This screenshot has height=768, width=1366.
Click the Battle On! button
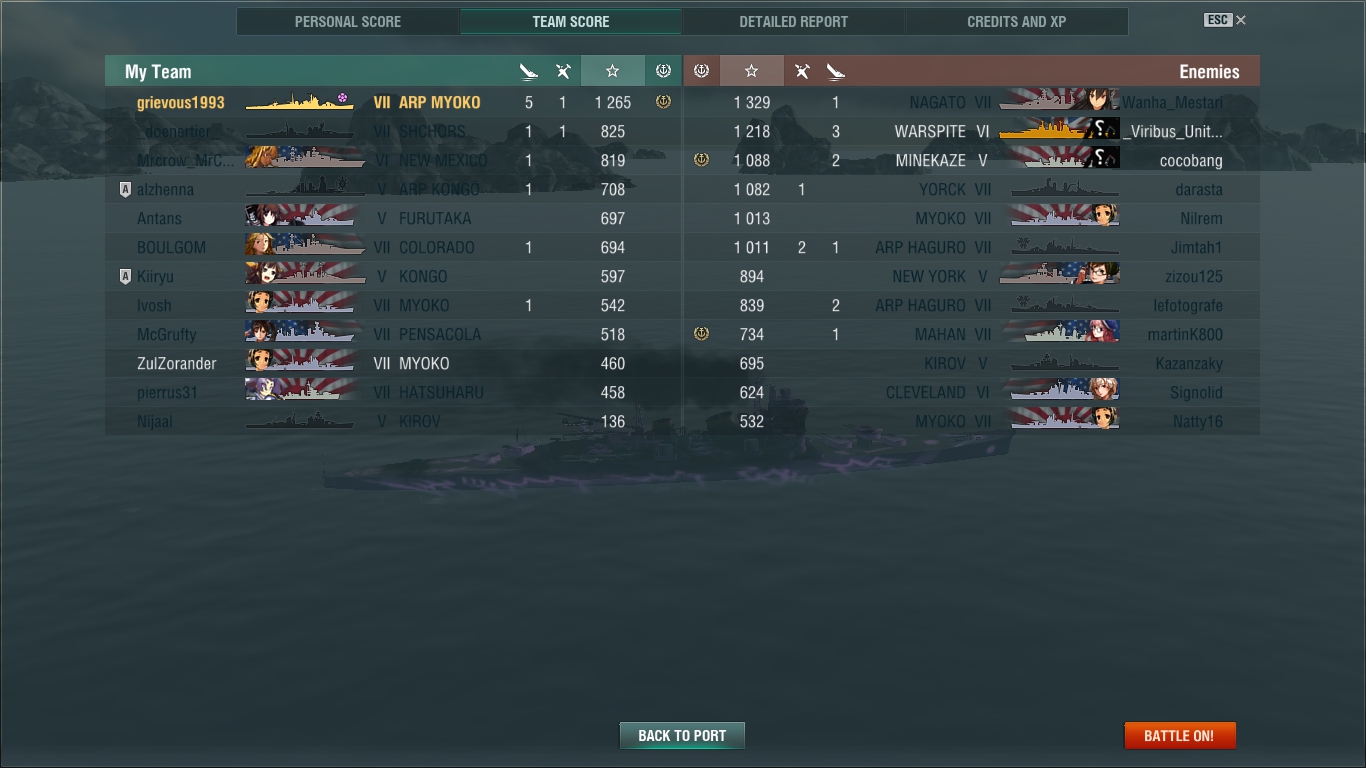point(1180,735)
